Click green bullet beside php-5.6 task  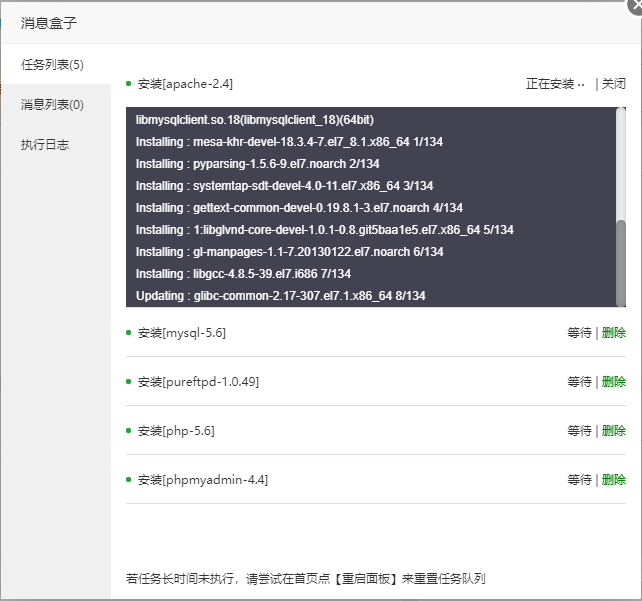point(129,431)
